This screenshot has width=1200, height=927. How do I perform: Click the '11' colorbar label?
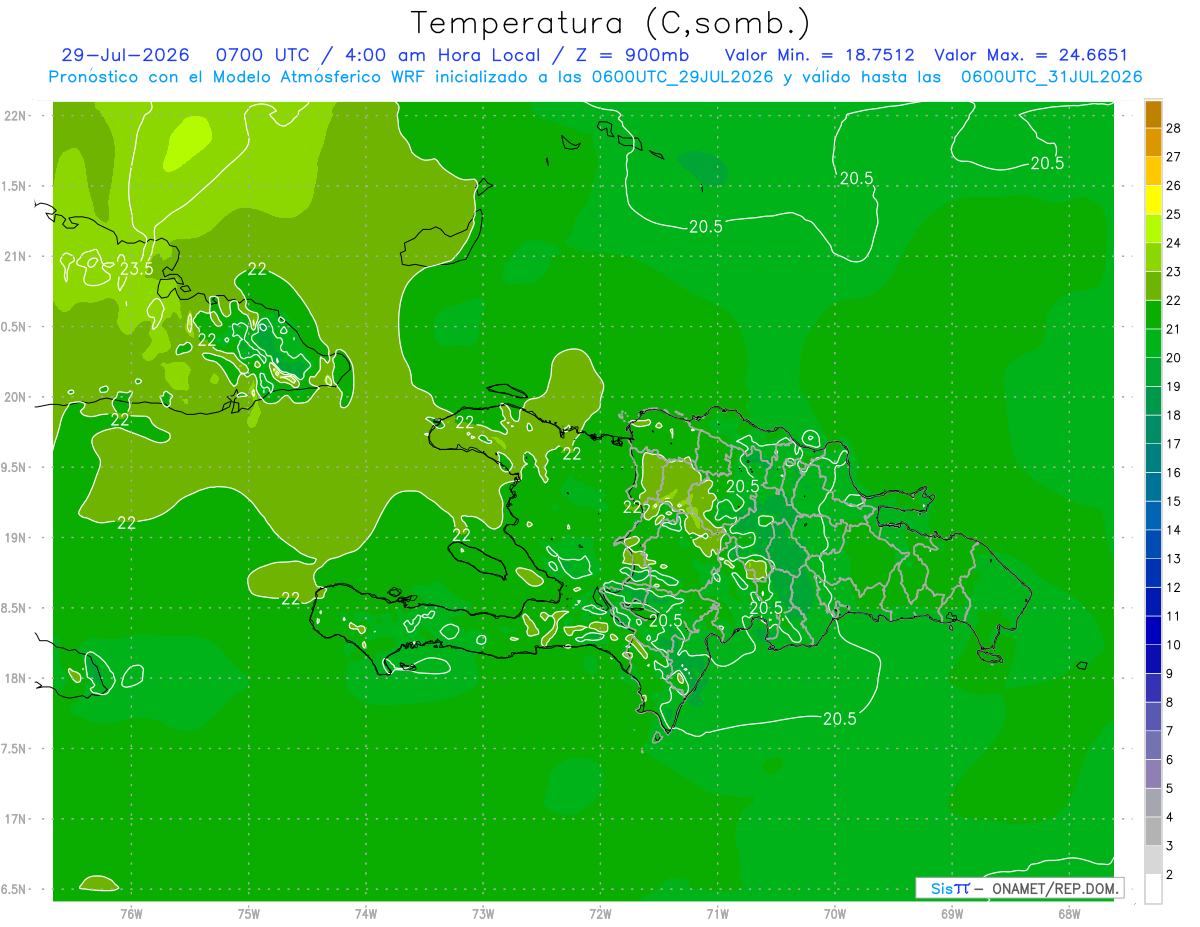pos(1173,616)
